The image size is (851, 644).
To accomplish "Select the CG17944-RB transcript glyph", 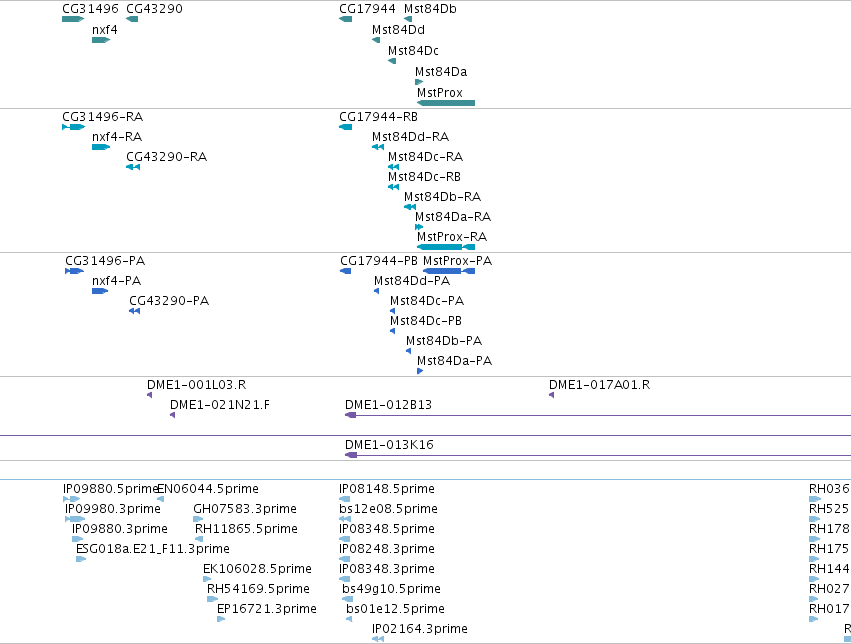I will click(345, 127).
